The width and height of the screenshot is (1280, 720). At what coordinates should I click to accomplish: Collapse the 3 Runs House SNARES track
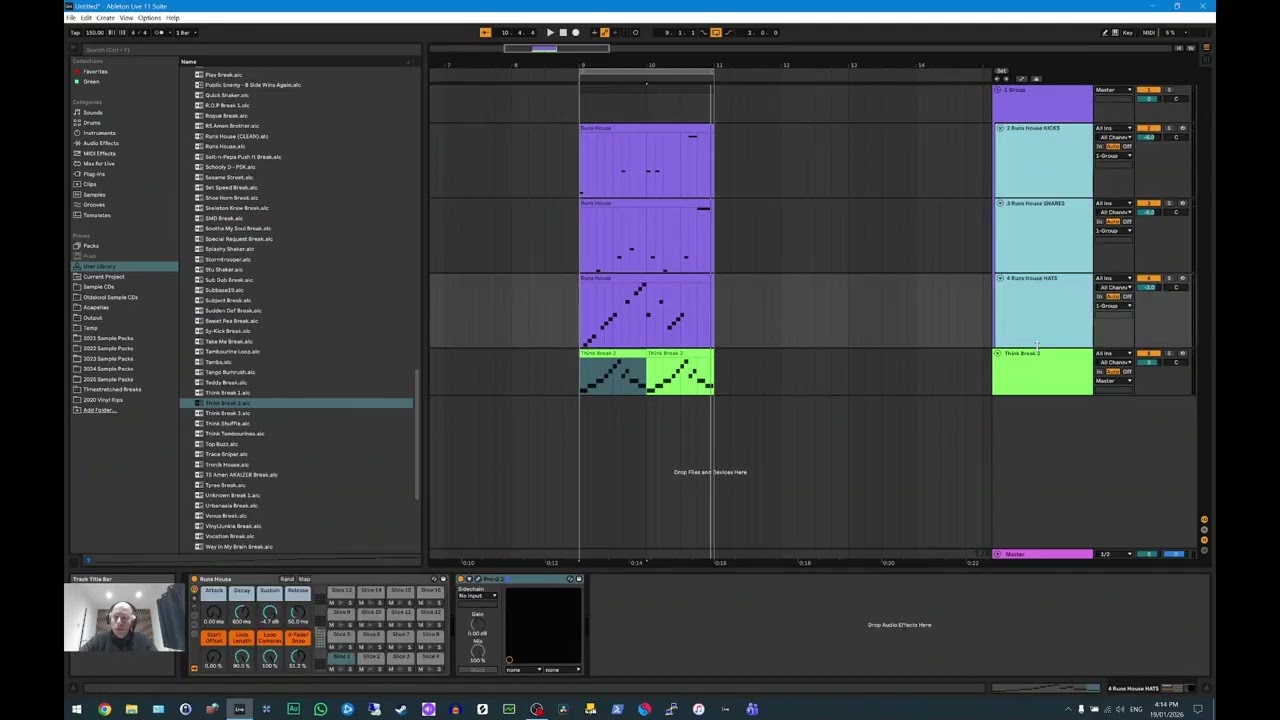(999, 203)
